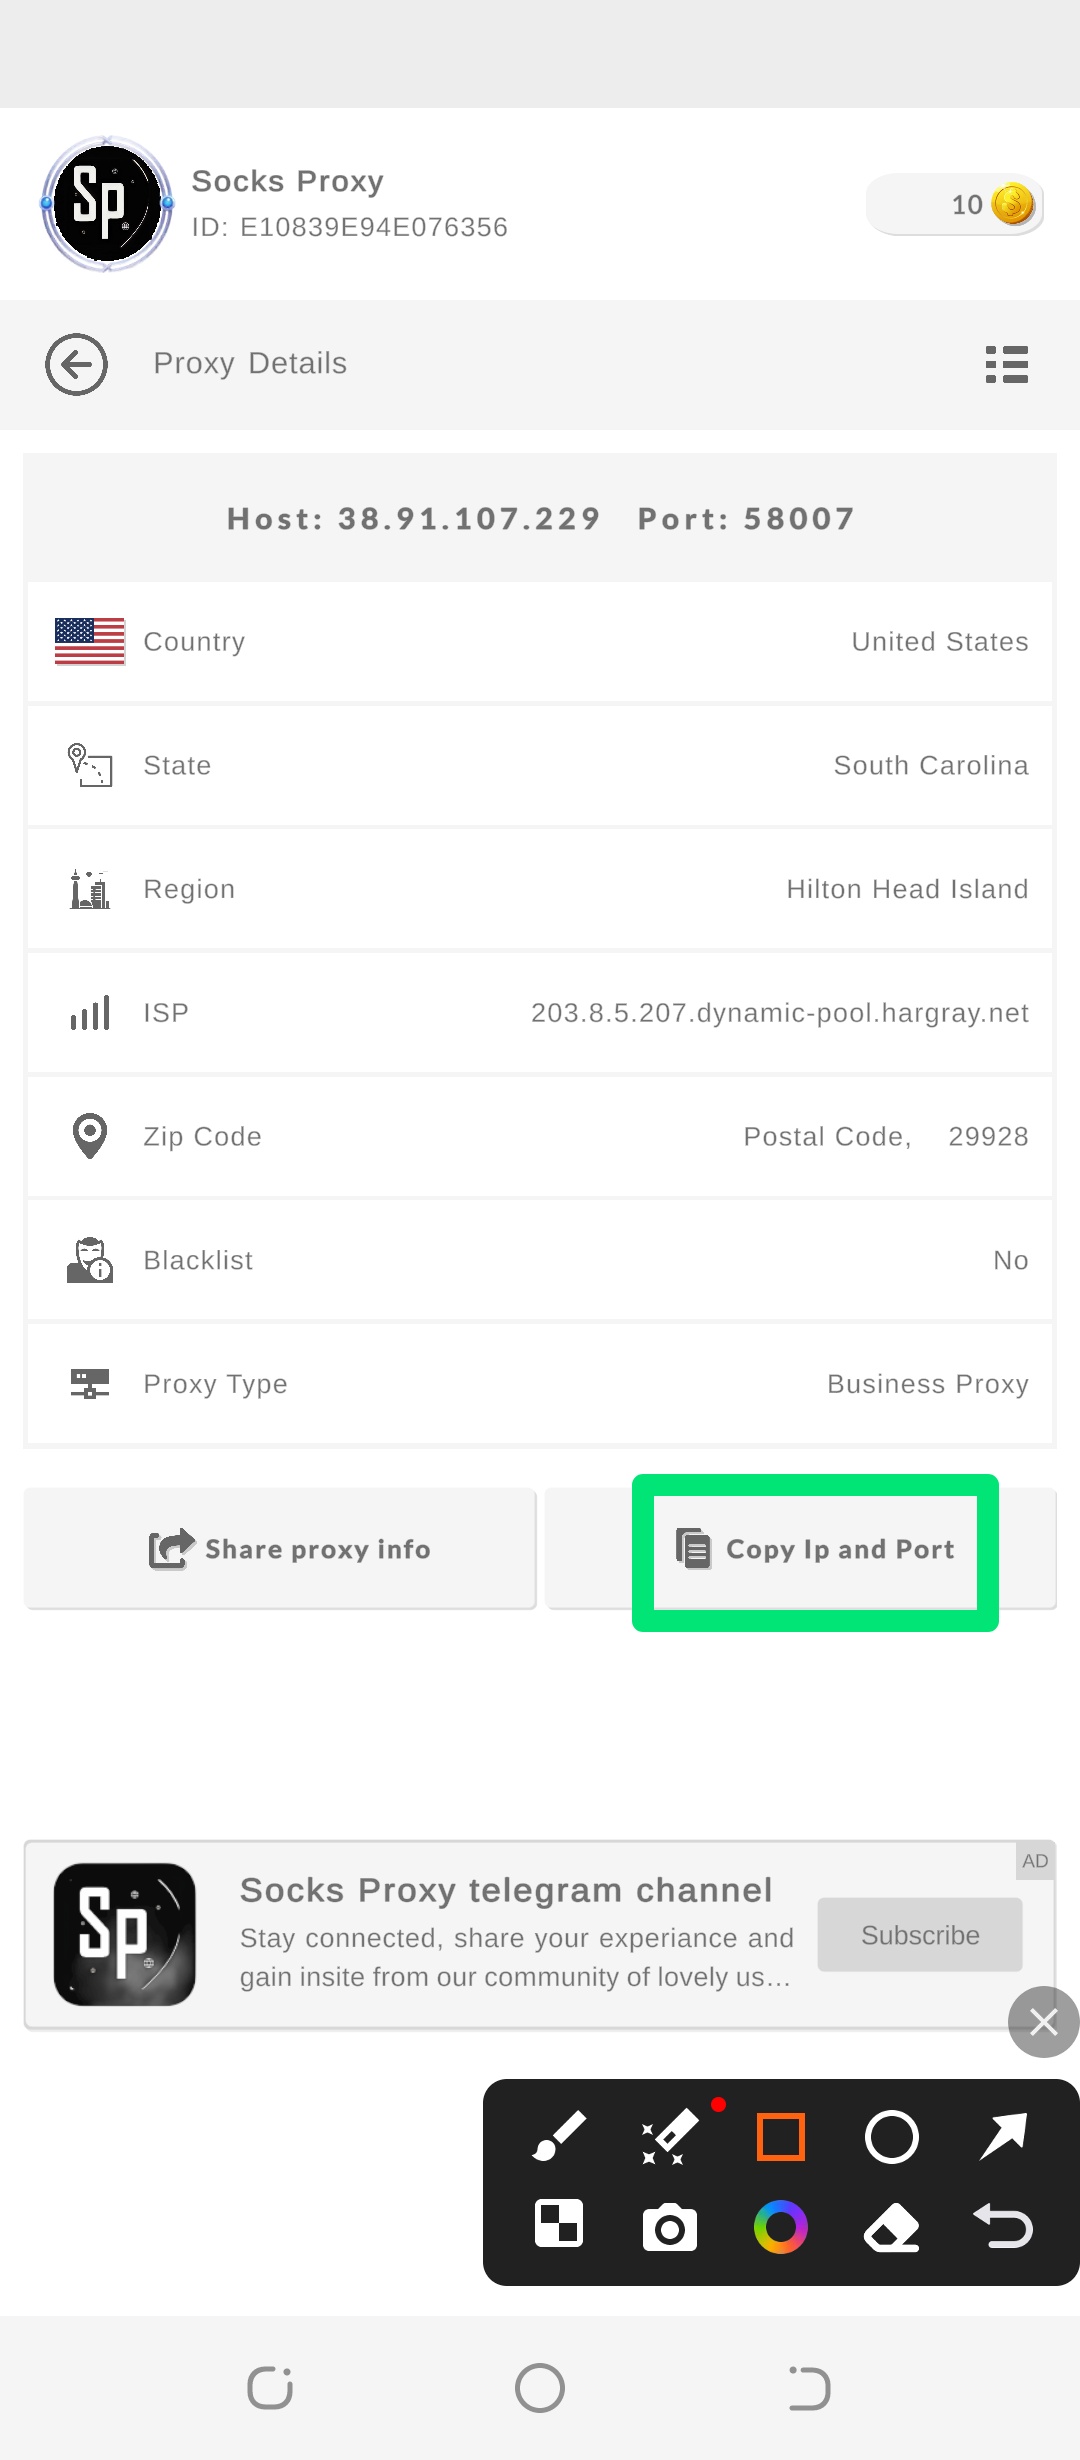Select the paintbrush drawing tool

point(559,2137)
